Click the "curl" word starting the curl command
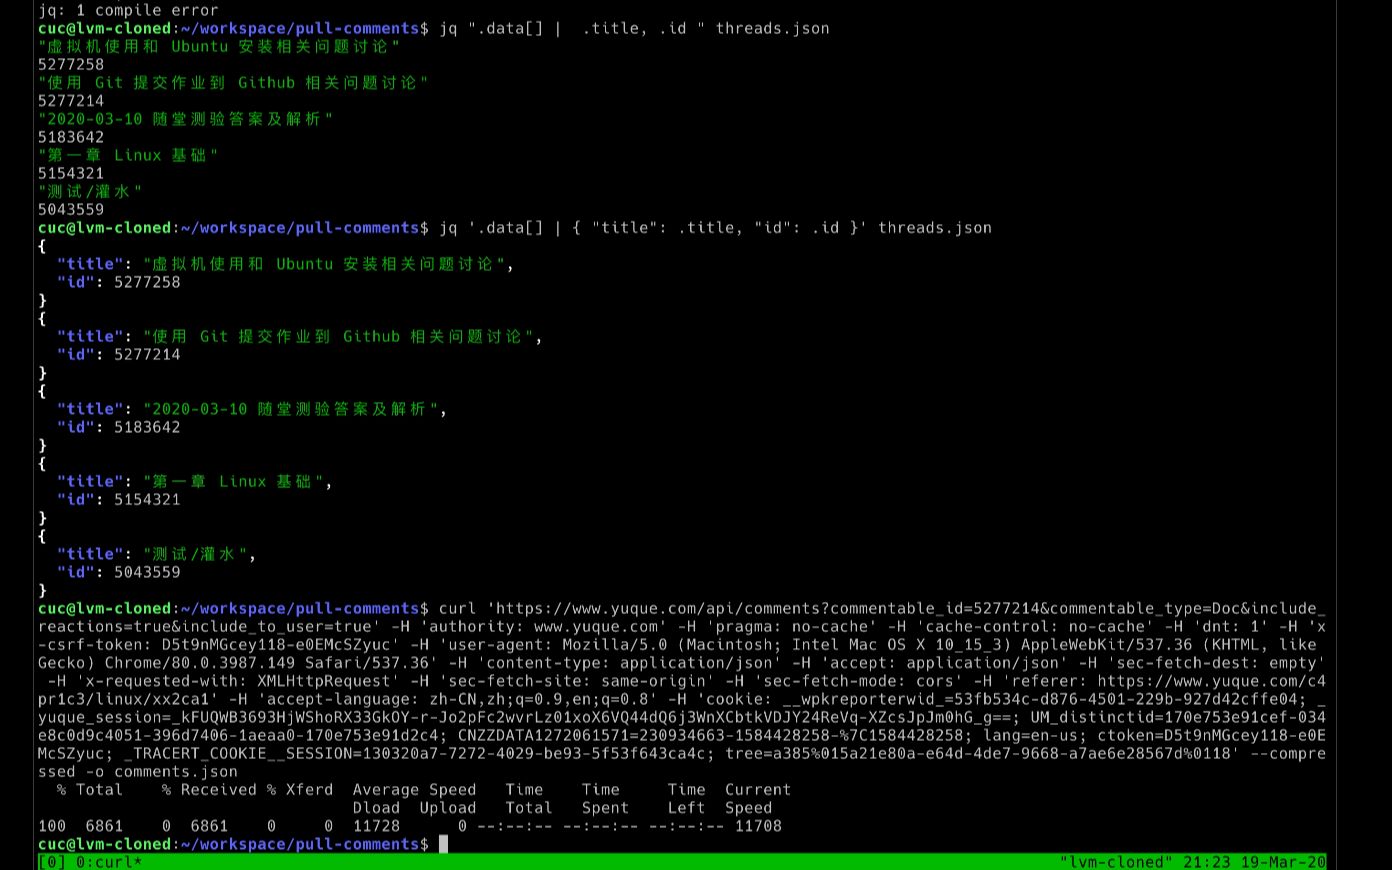The width and height of the screenshot is (1392, 870). [457, 608]
